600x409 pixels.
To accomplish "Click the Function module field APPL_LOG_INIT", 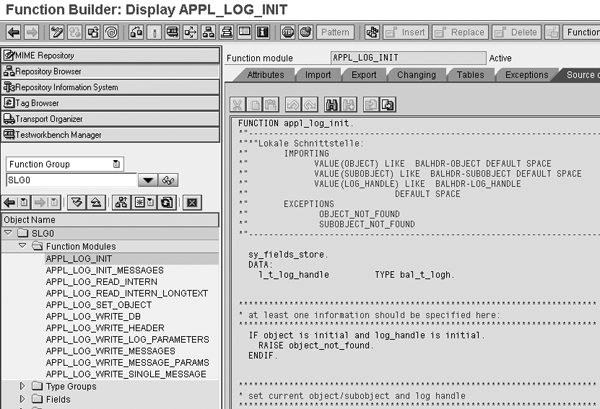I will coord(408,58).
